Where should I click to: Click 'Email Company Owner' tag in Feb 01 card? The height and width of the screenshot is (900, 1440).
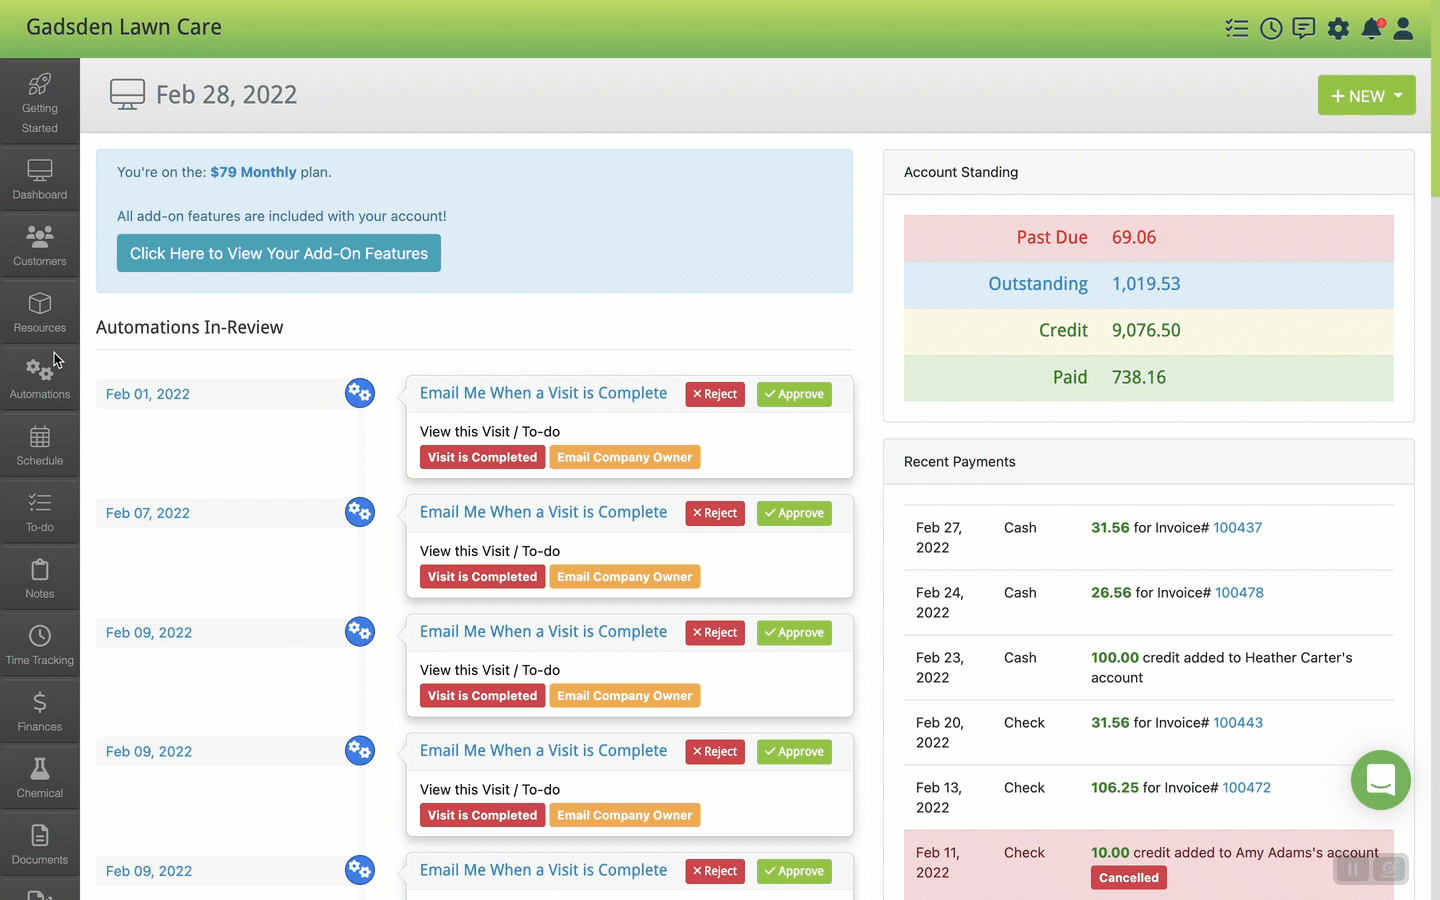click(625, 457)
